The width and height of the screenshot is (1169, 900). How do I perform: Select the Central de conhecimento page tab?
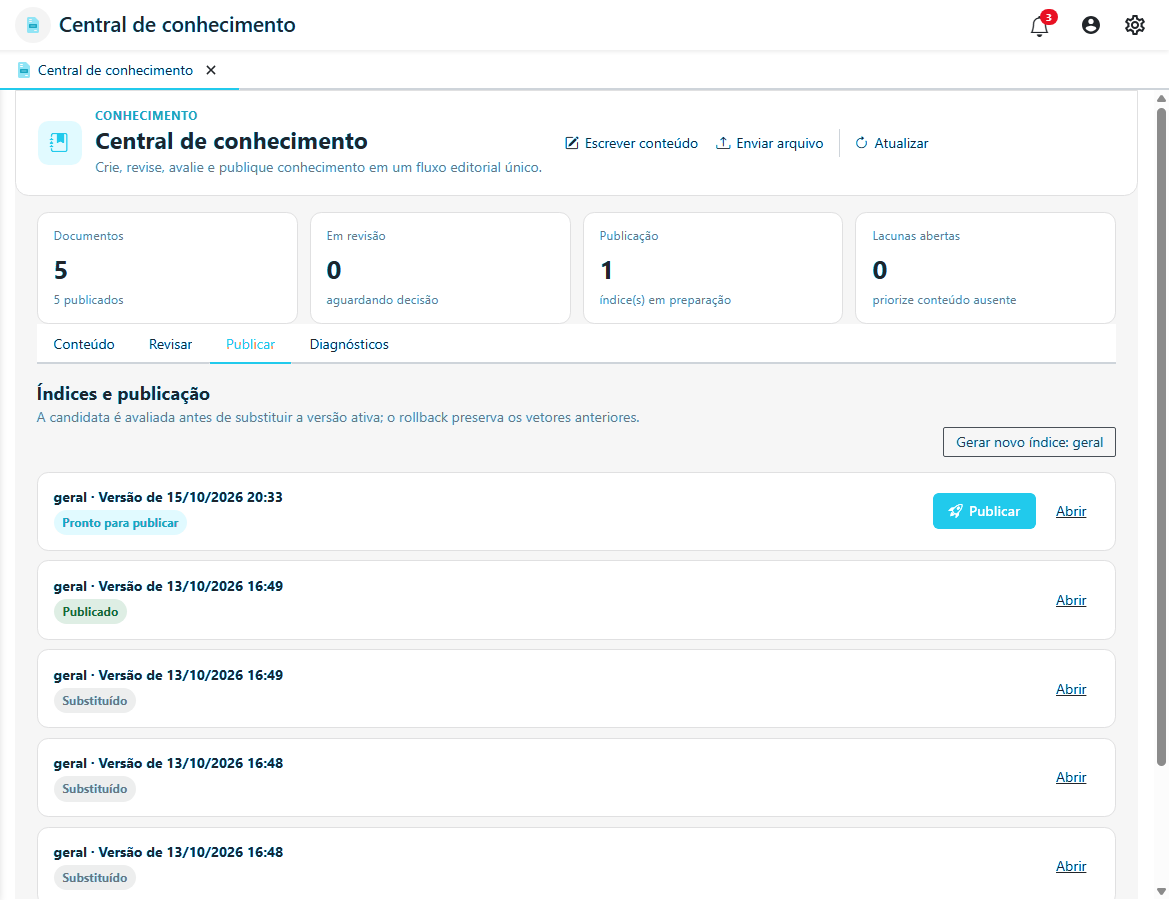tap(119, 70)
